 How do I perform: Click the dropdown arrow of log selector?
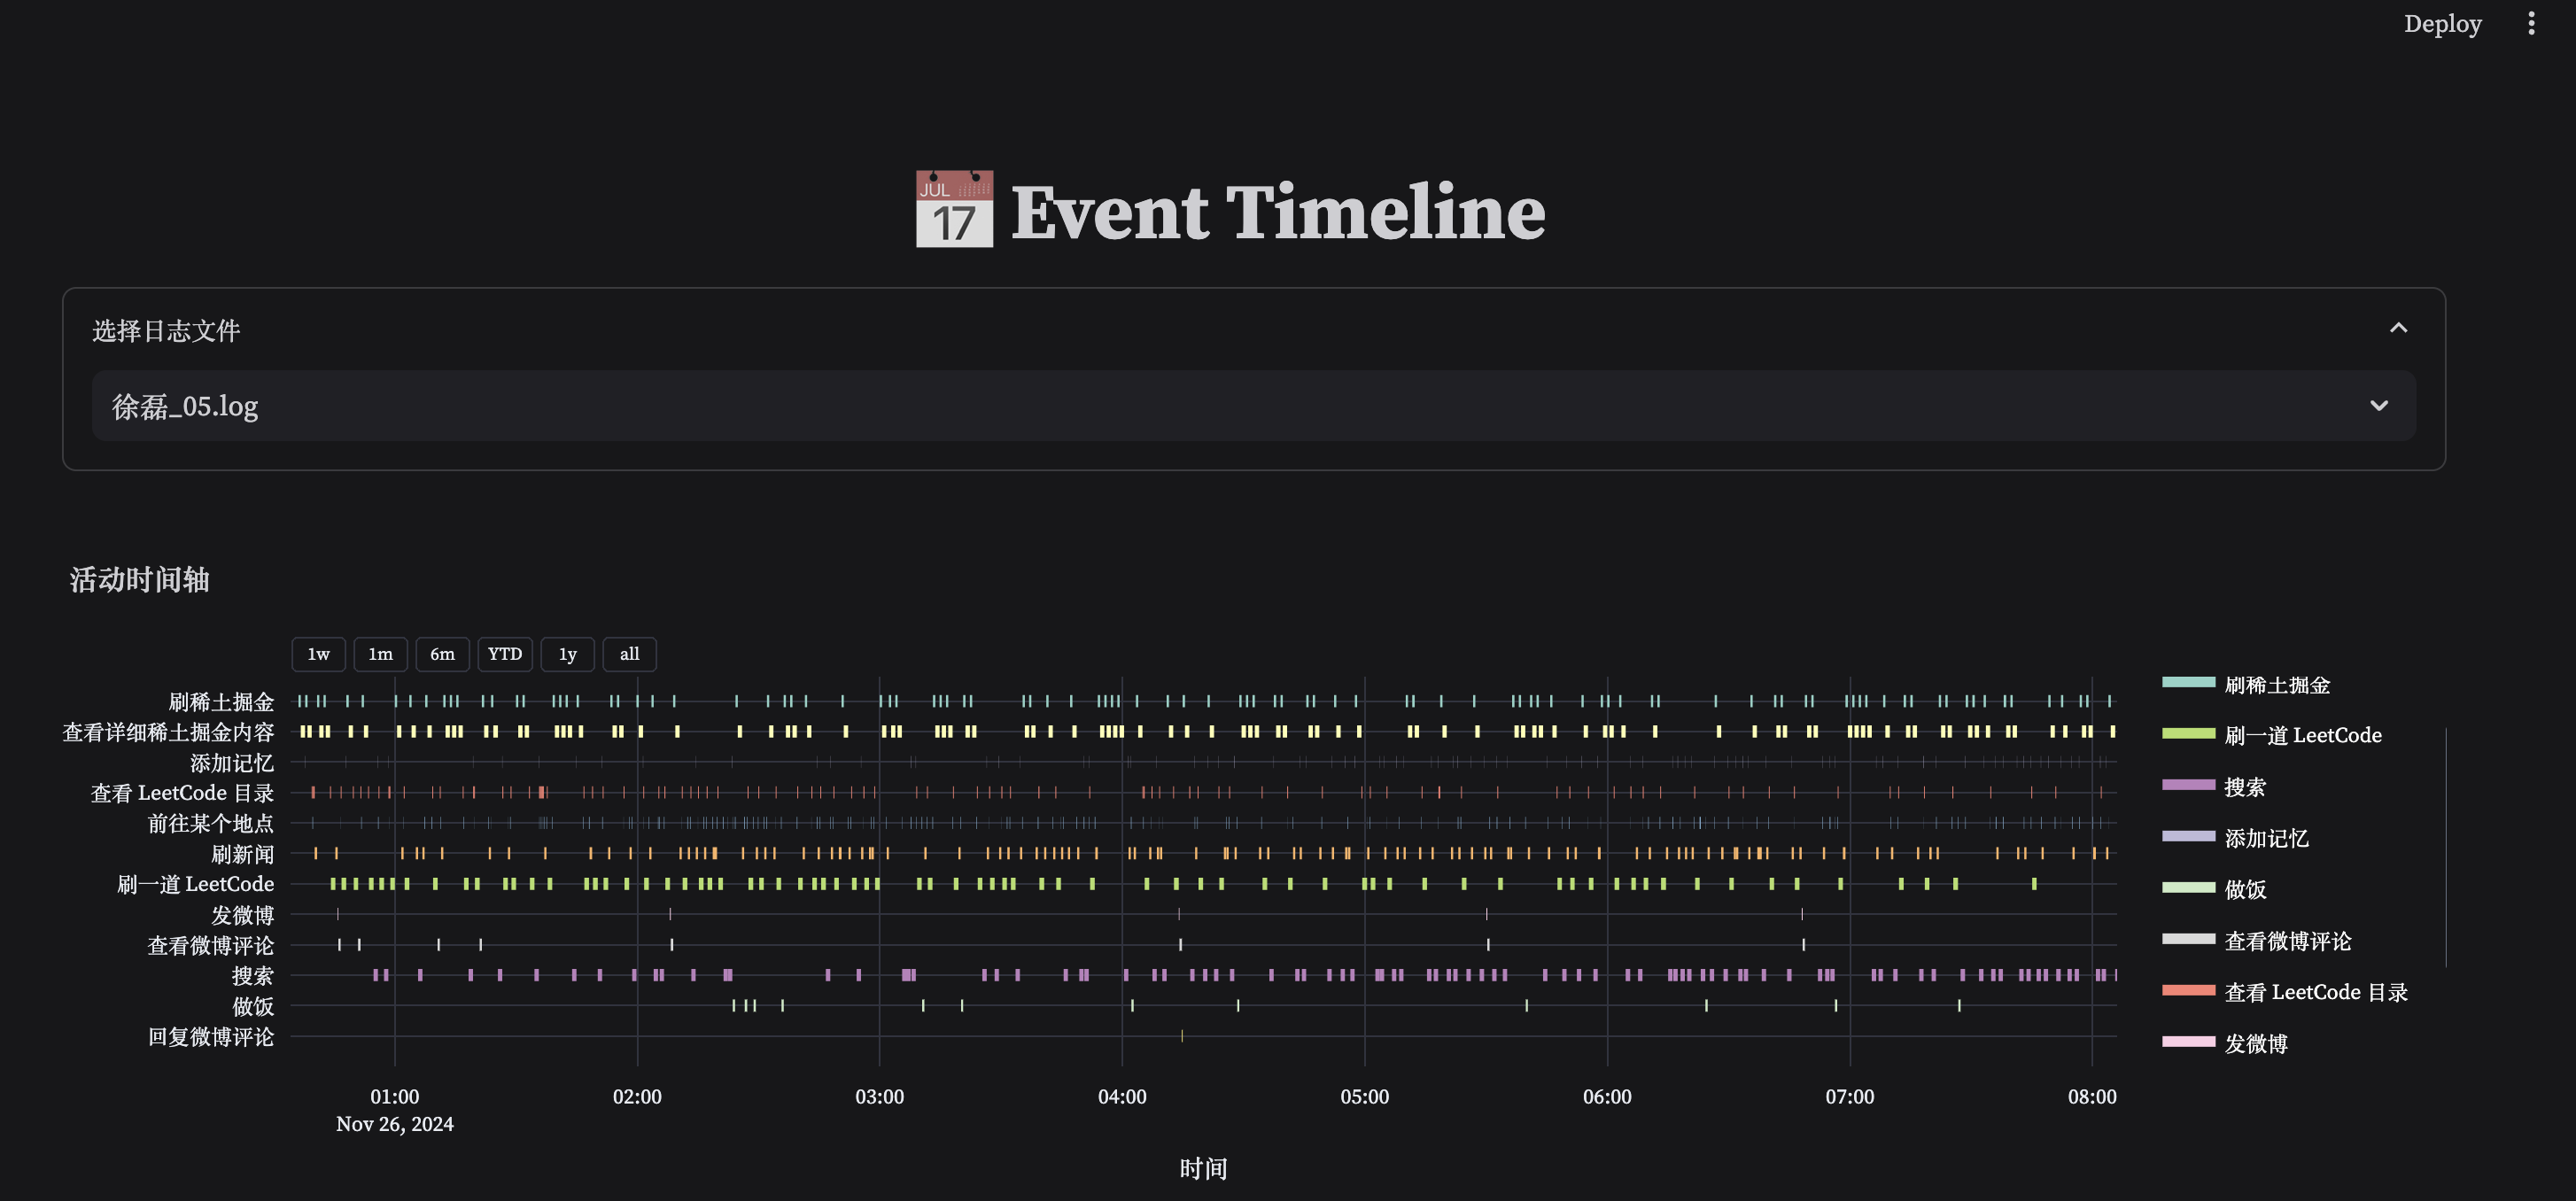click(x=2379, y=406)
